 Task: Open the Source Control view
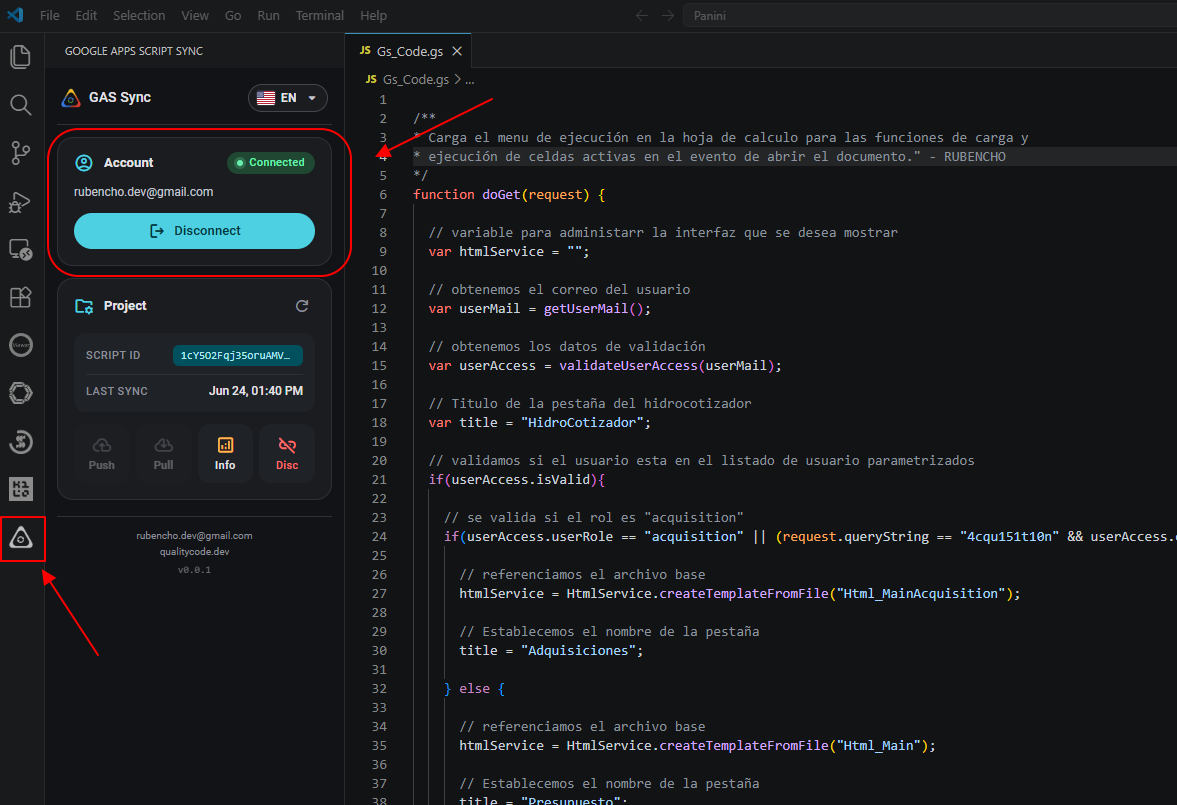click(x=20, y=153)
